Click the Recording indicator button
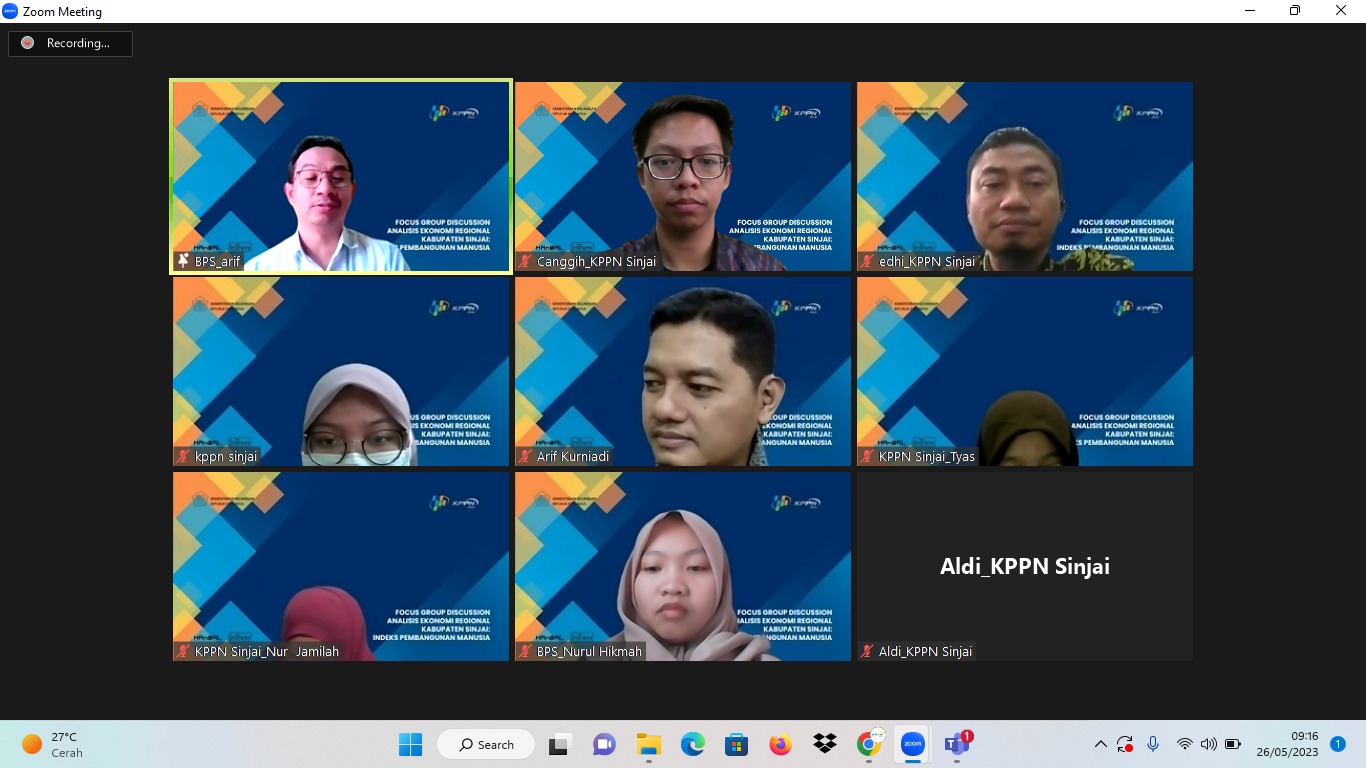The height and width of the screenshot is (768, 1366). [70, 43]
